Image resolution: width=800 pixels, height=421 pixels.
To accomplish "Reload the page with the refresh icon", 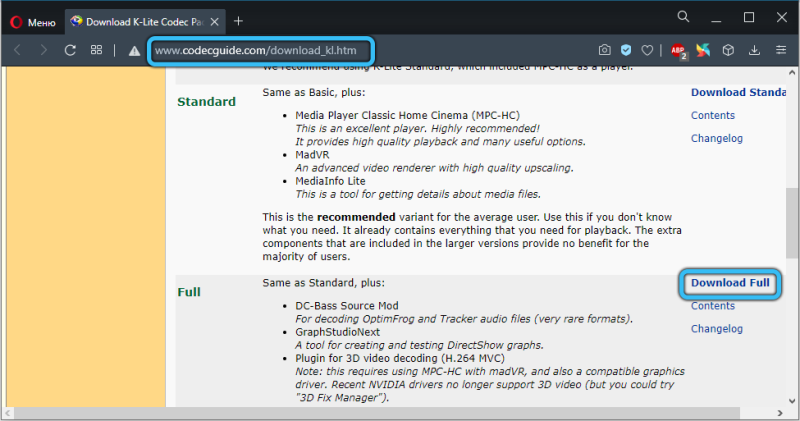I will (70, 50).
